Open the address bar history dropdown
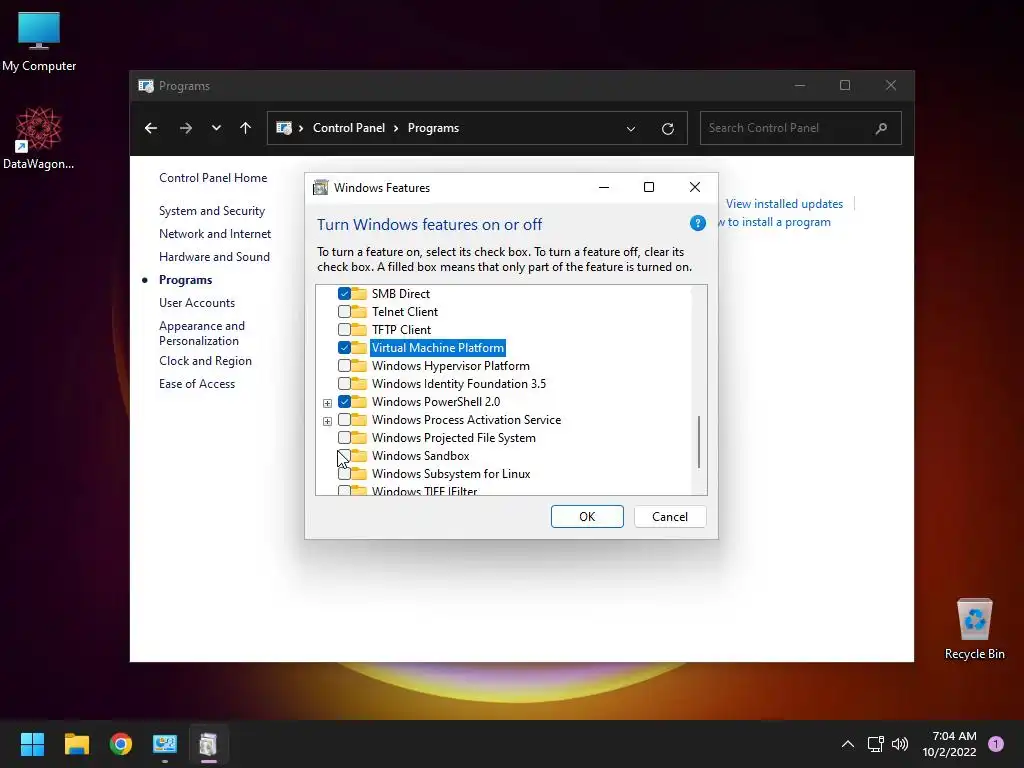Viewport: 1024px width, 768px height. coord(631,129)
